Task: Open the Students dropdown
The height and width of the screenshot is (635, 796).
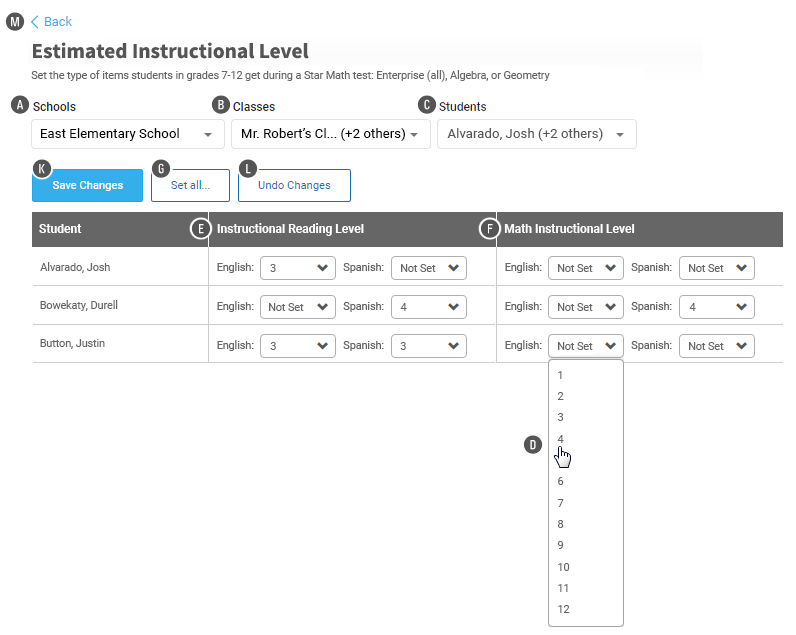Action: (x=536, y=134)
